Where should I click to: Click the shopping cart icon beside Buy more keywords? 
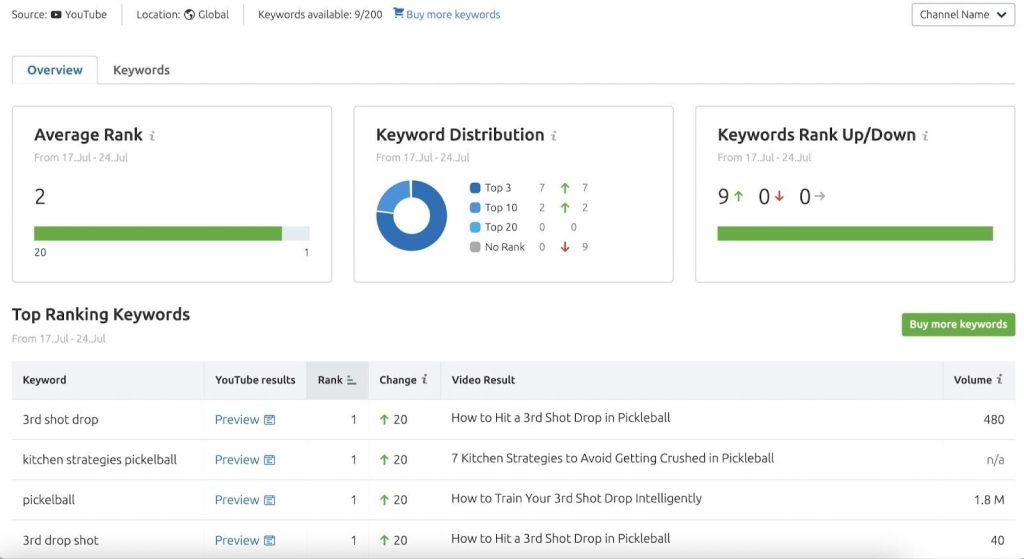point(398,13)
